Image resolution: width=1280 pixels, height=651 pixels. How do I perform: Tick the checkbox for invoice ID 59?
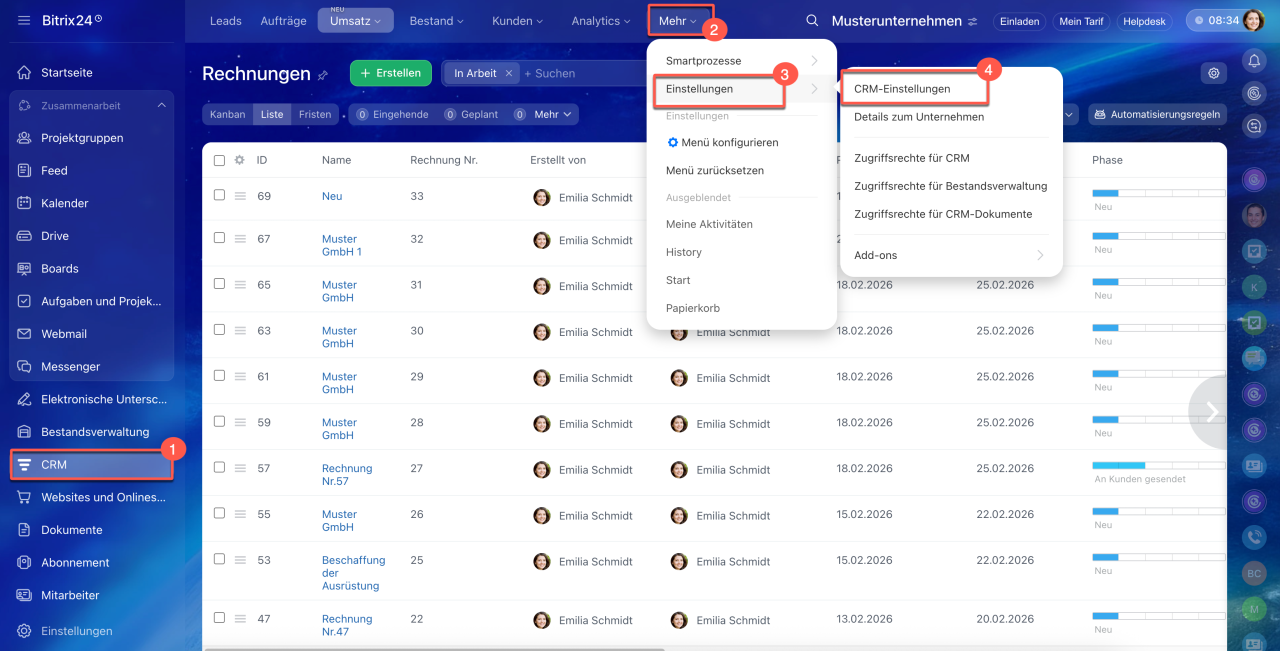pos(219,422)
